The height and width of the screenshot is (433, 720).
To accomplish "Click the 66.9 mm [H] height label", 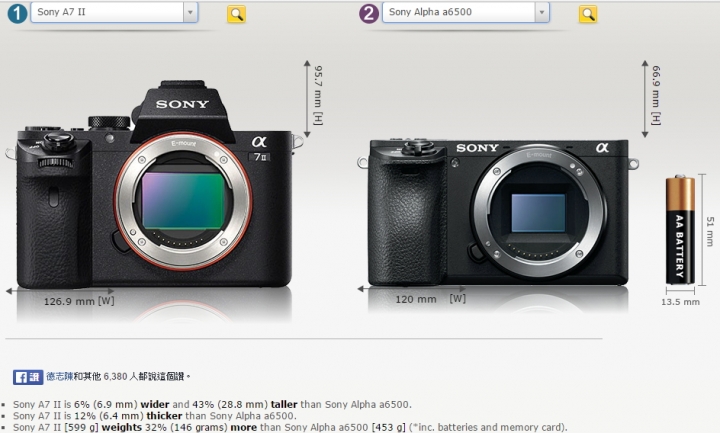I will coord(656,95).
